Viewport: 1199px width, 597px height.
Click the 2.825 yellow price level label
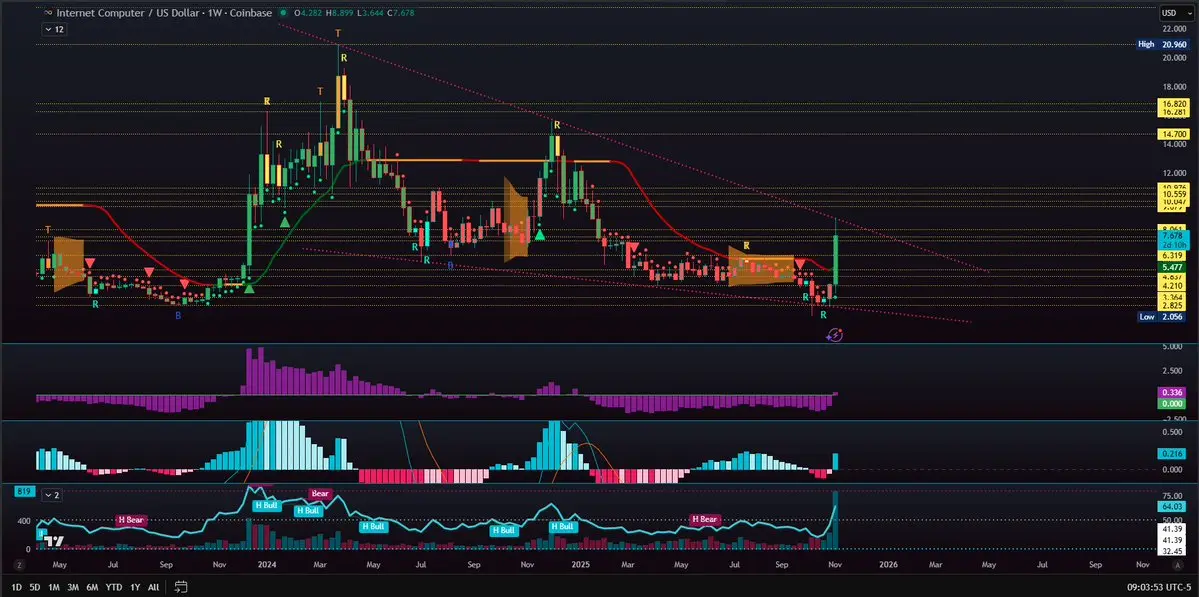coord(1174,304)
